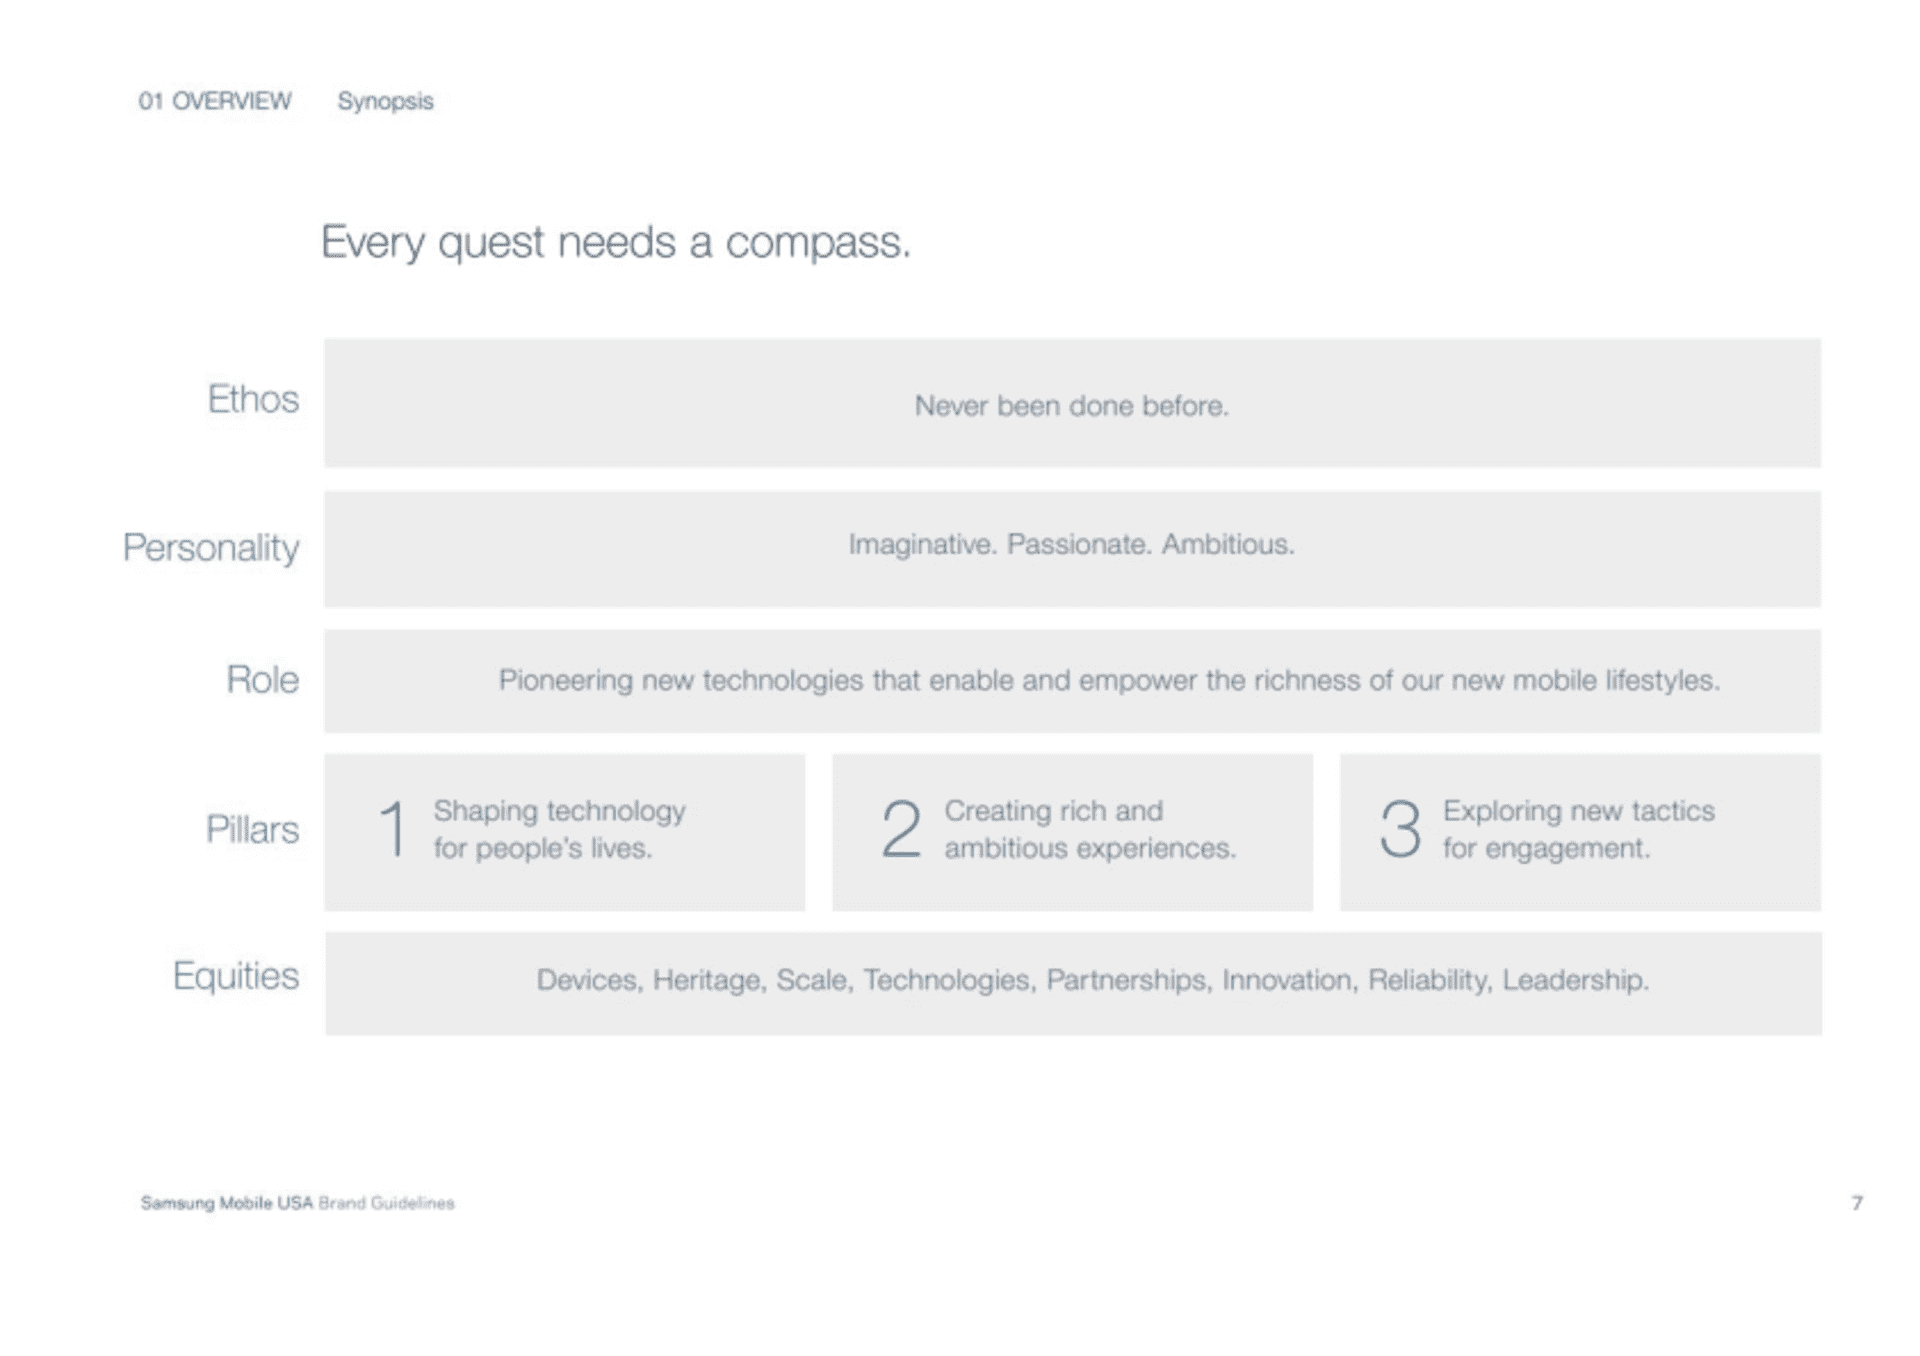The width and height of the screenshot is (1920, 1356).
Task: Select the Equities row label
Action: pyautogui.click(x=236, y=976)
